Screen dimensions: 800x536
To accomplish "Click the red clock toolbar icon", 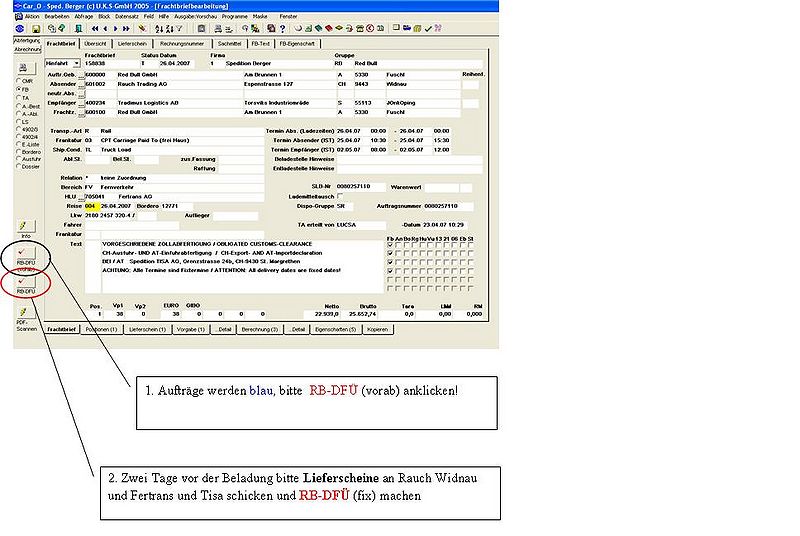I will (370, 29).
